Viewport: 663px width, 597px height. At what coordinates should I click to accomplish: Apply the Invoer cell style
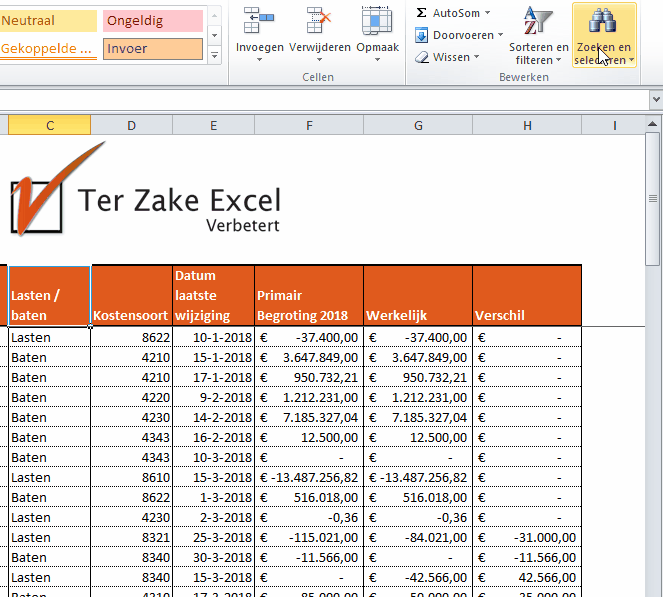tap(153, 49)
